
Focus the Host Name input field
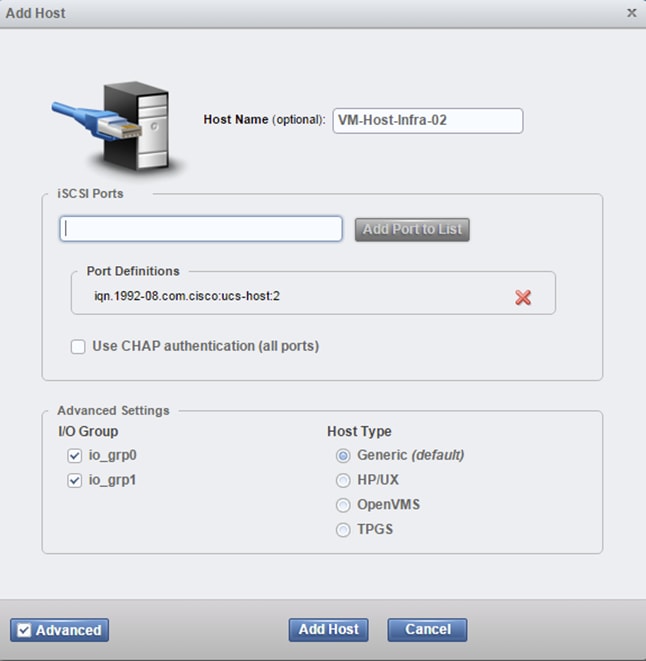coord(428,121)
